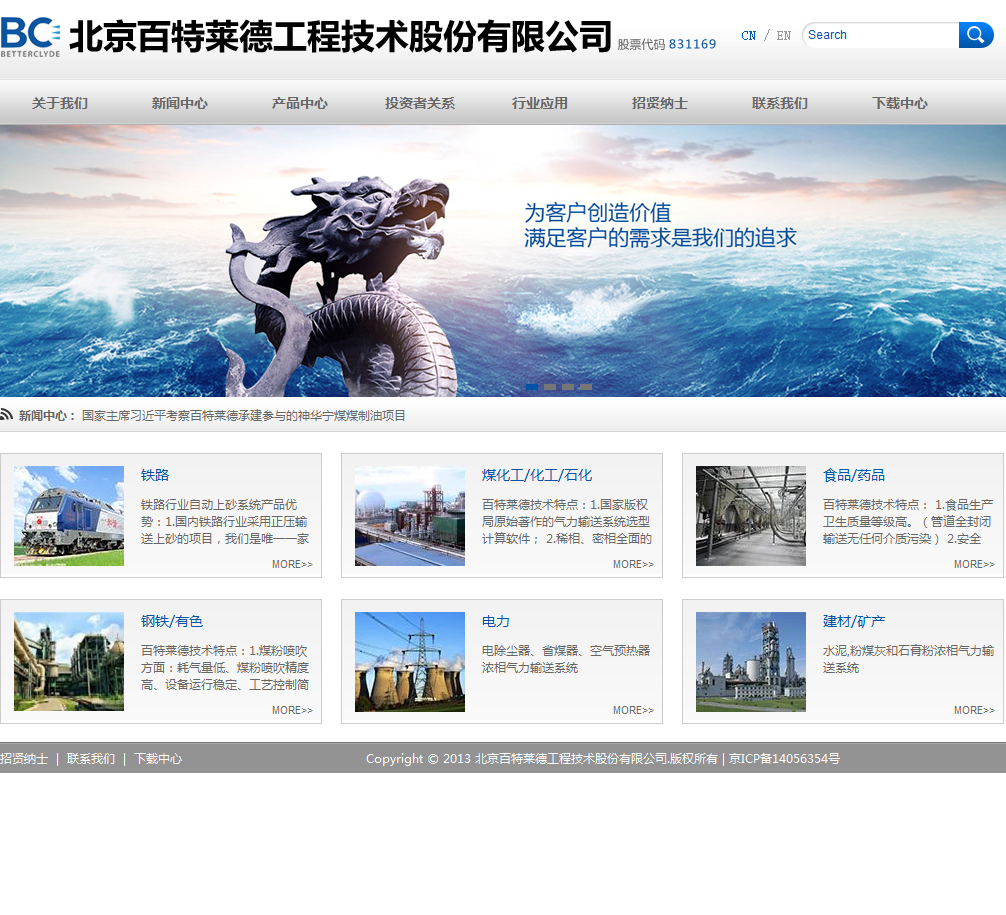Open the steel plant thumbnail
Image resolution: width=1006 pixels, height=915 pixels.
click(x=69, y=662)
